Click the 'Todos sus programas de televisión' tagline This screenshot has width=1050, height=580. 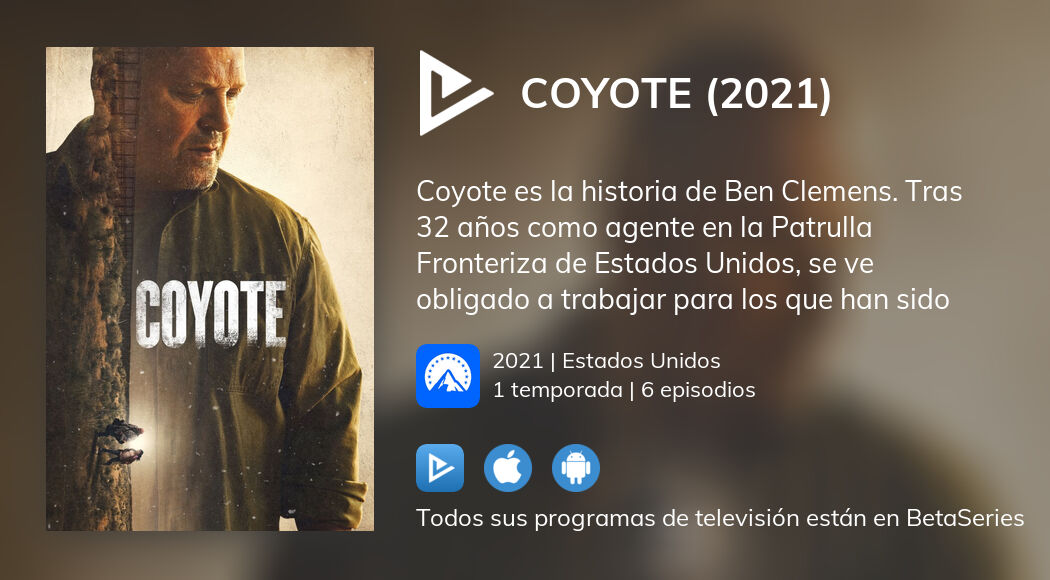point(720,518)
